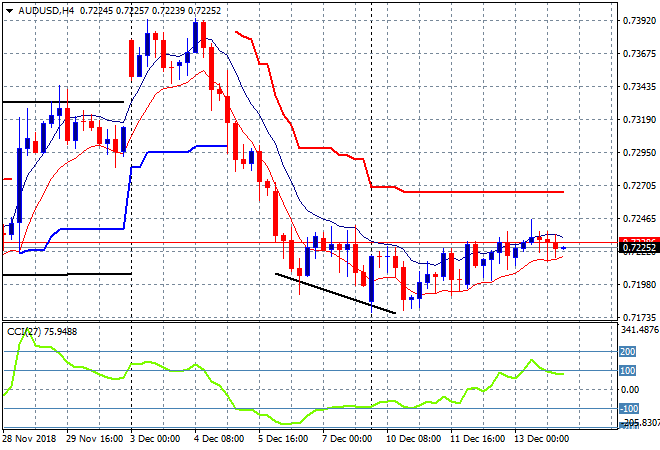Screen dimensions: 660x450
Task: Select the 4 Dec 08:00 time label
Action: point(219,439)
